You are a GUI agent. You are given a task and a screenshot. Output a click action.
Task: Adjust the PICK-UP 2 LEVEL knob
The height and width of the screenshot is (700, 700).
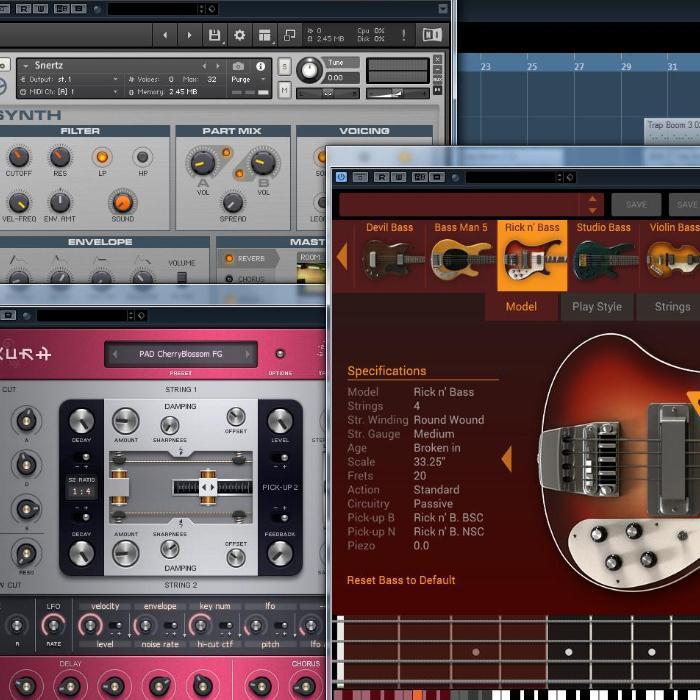pyautogui.click(x=280, y=421)
